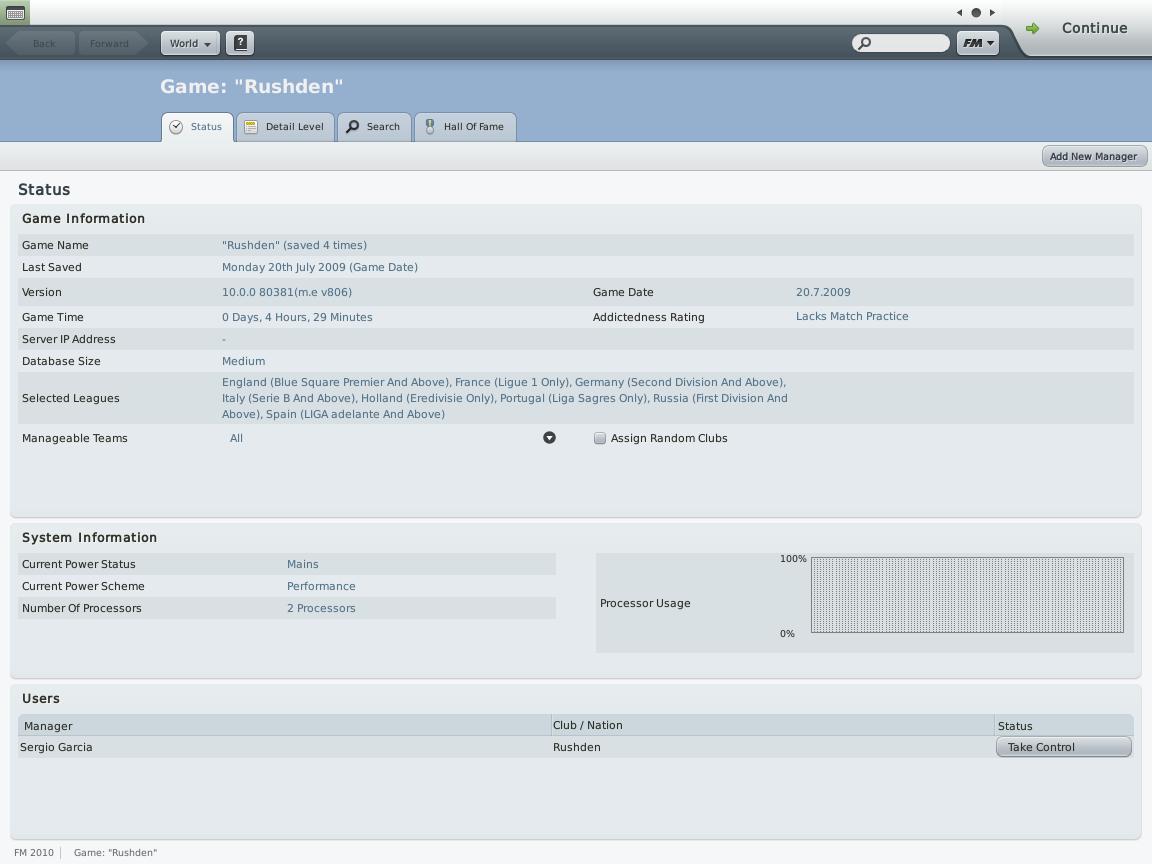
Task: Click the small left arrow above Continue
Action: 959,13
